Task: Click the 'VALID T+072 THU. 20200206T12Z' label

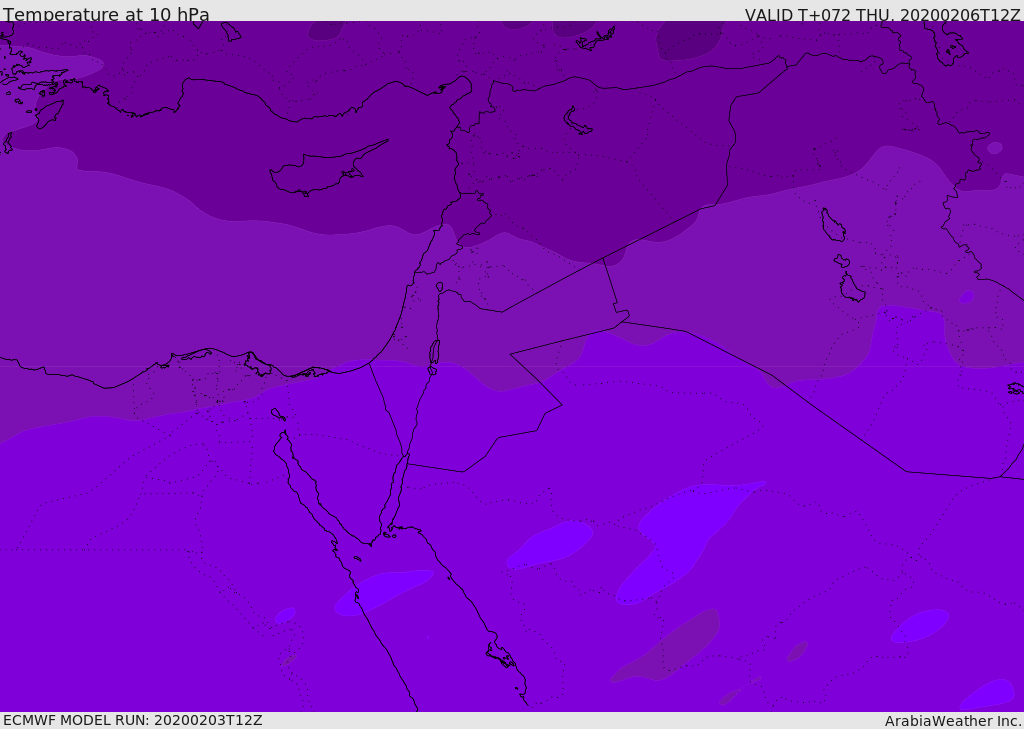Action: point(882,15)
